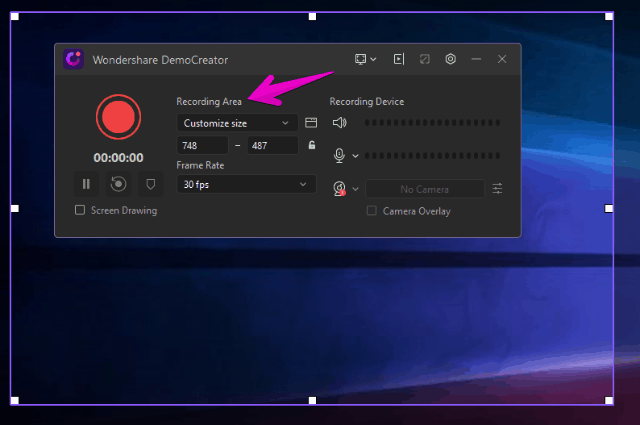Click the left-middle recording area handle
Image resolution: width=640 pixels, height=425 pixels.
[15, 209]
